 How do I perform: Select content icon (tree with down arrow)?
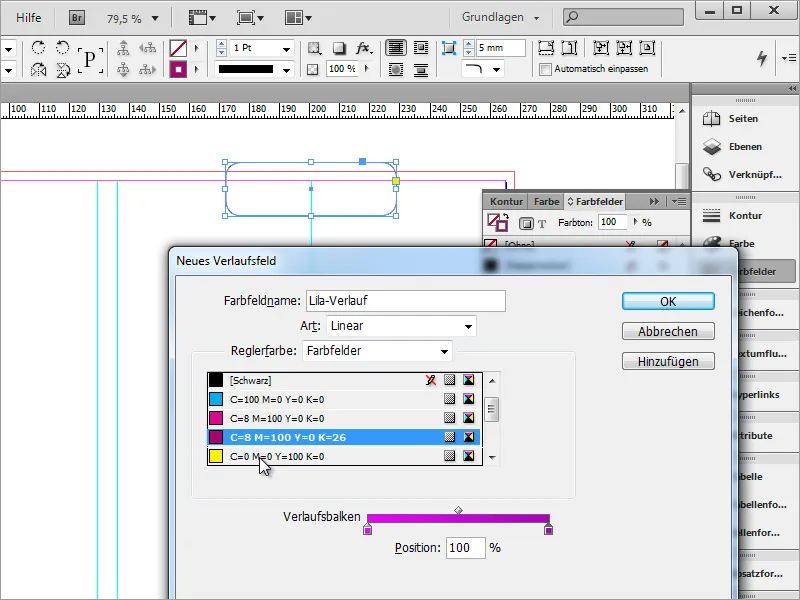123,69
